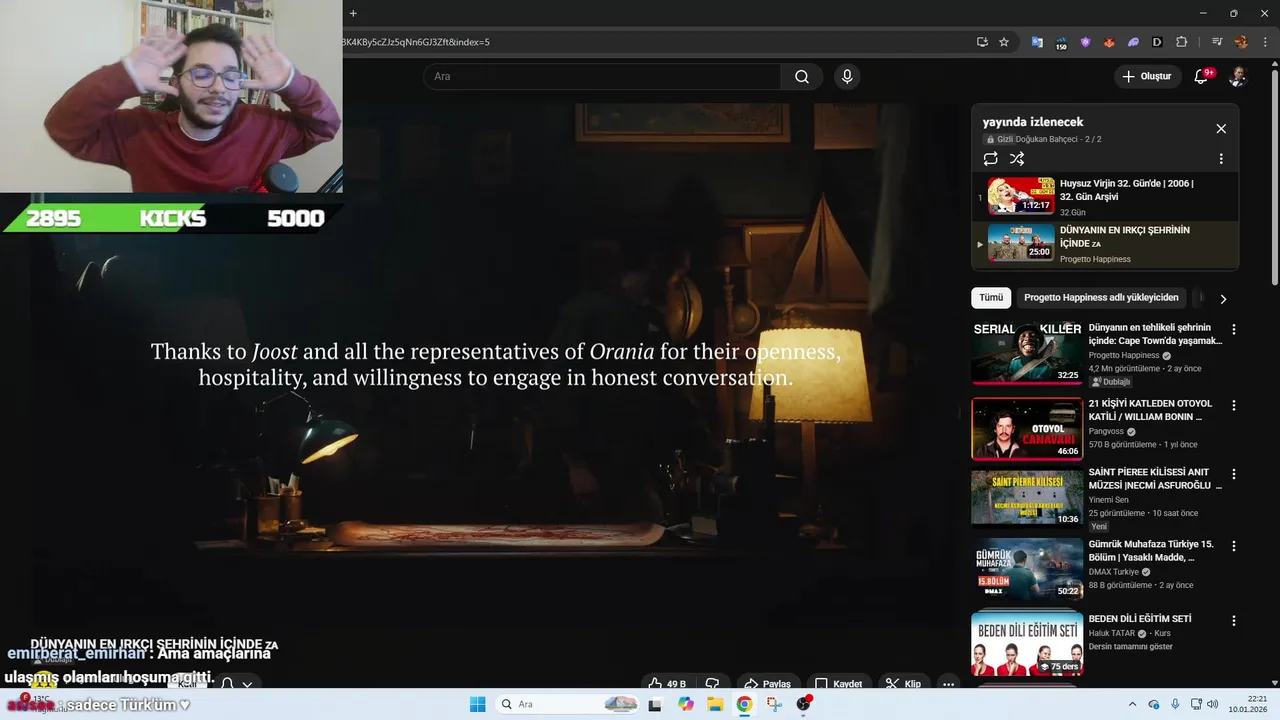Open BEDEN DİLİ EĞİTİM SETİ course thumbnail

click(x=1027, y=643)
